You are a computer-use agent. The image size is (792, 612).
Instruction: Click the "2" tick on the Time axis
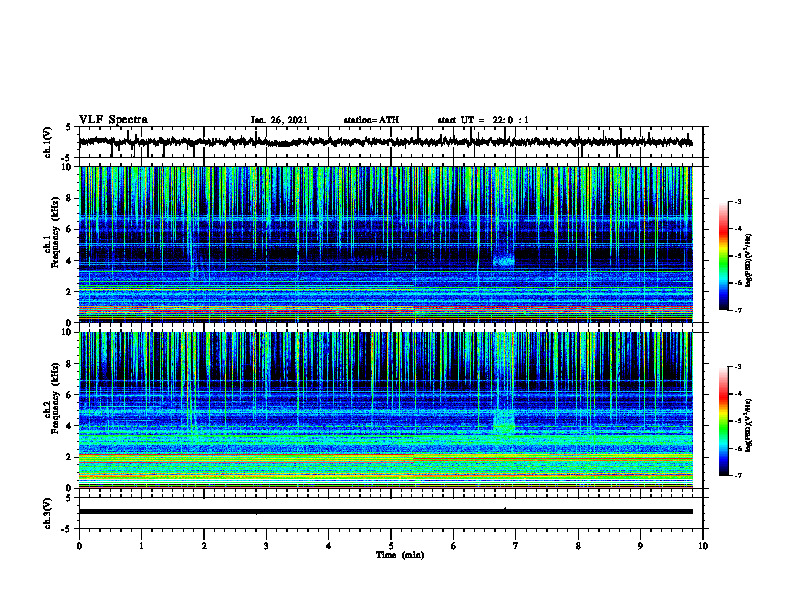coord(204,546)
